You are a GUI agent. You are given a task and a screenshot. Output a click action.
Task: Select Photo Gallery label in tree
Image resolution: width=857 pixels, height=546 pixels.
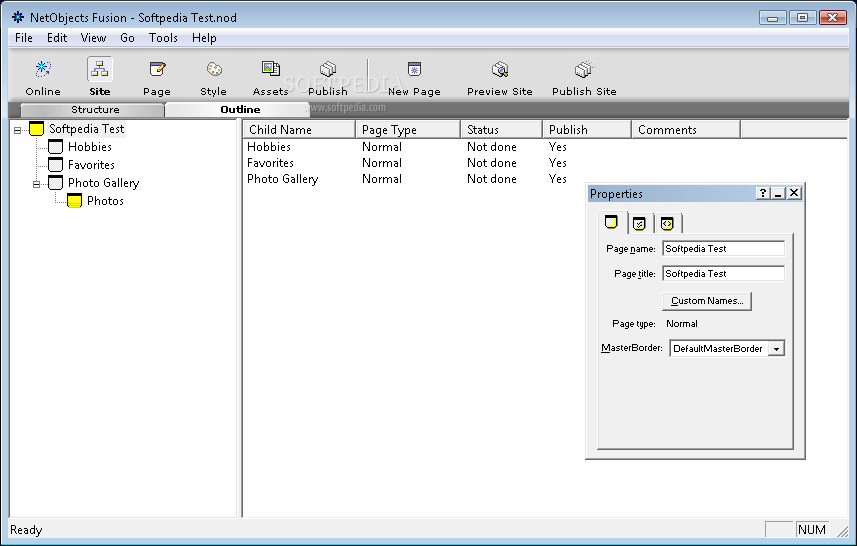coord(103,183)
